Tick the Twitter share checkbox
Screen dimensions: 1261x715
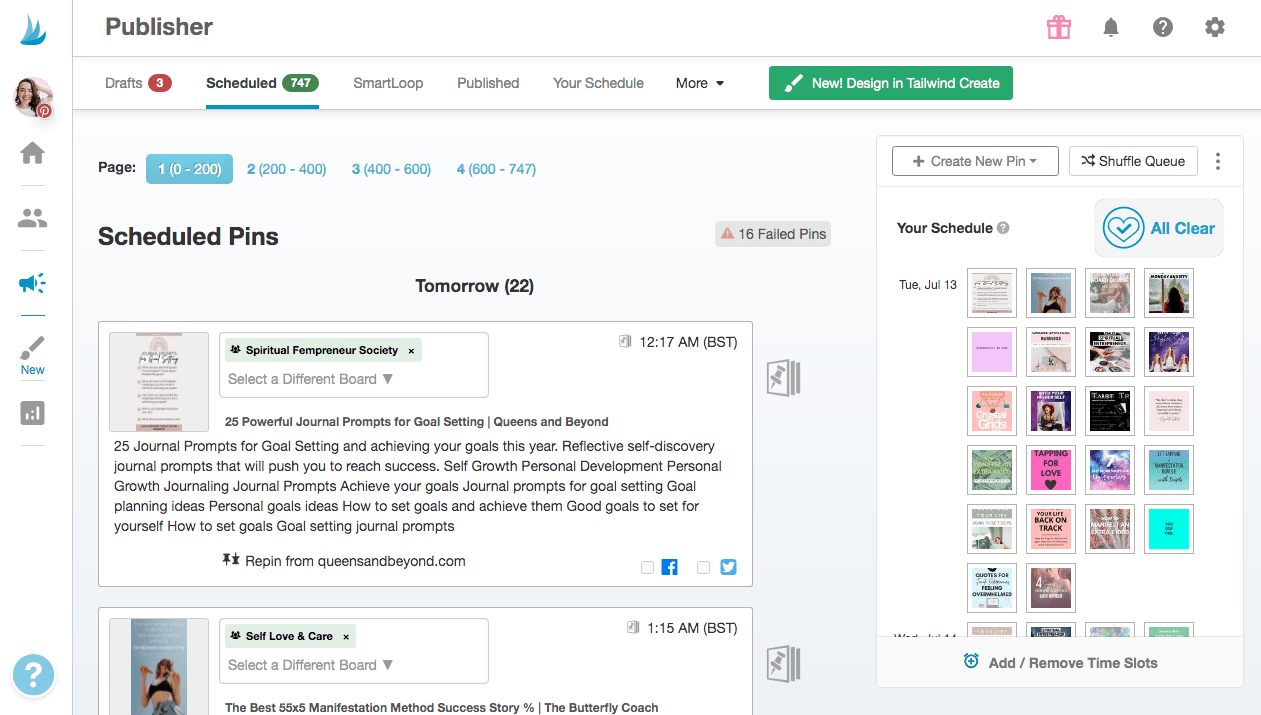(704, 567)
